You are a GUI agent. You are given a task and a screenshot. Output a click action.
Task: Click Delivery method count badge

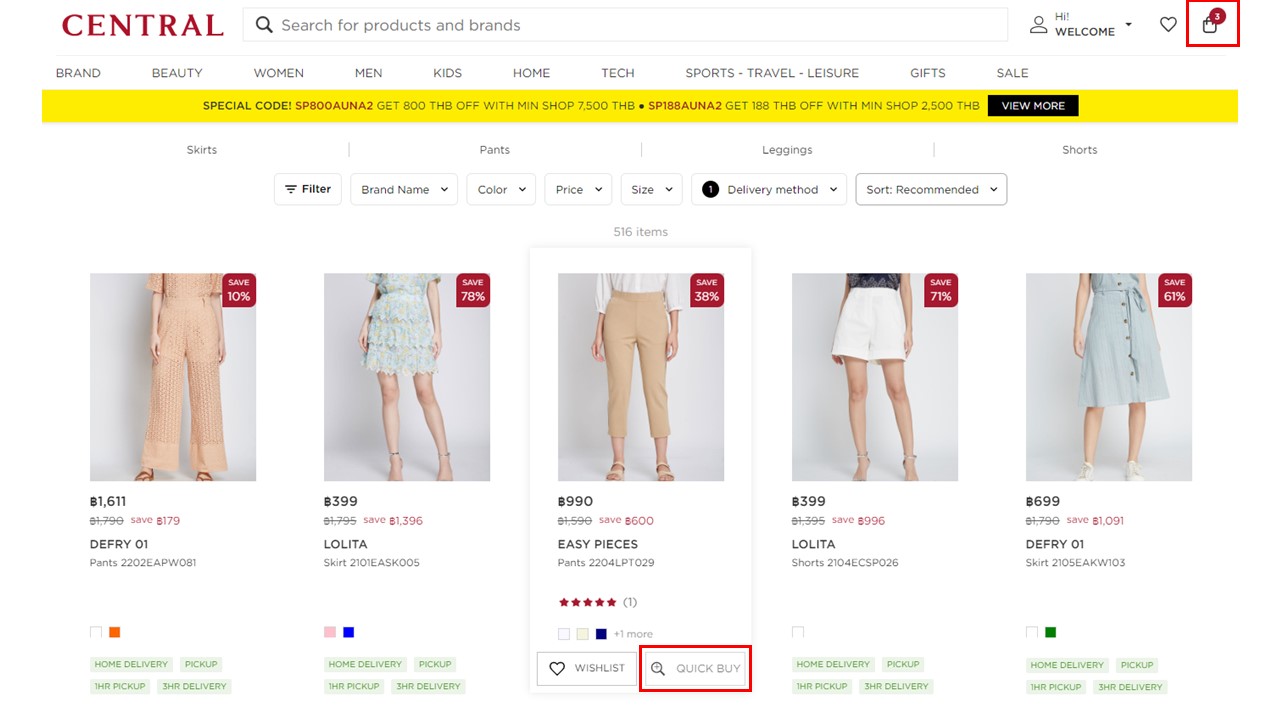(x=710, y=189)
